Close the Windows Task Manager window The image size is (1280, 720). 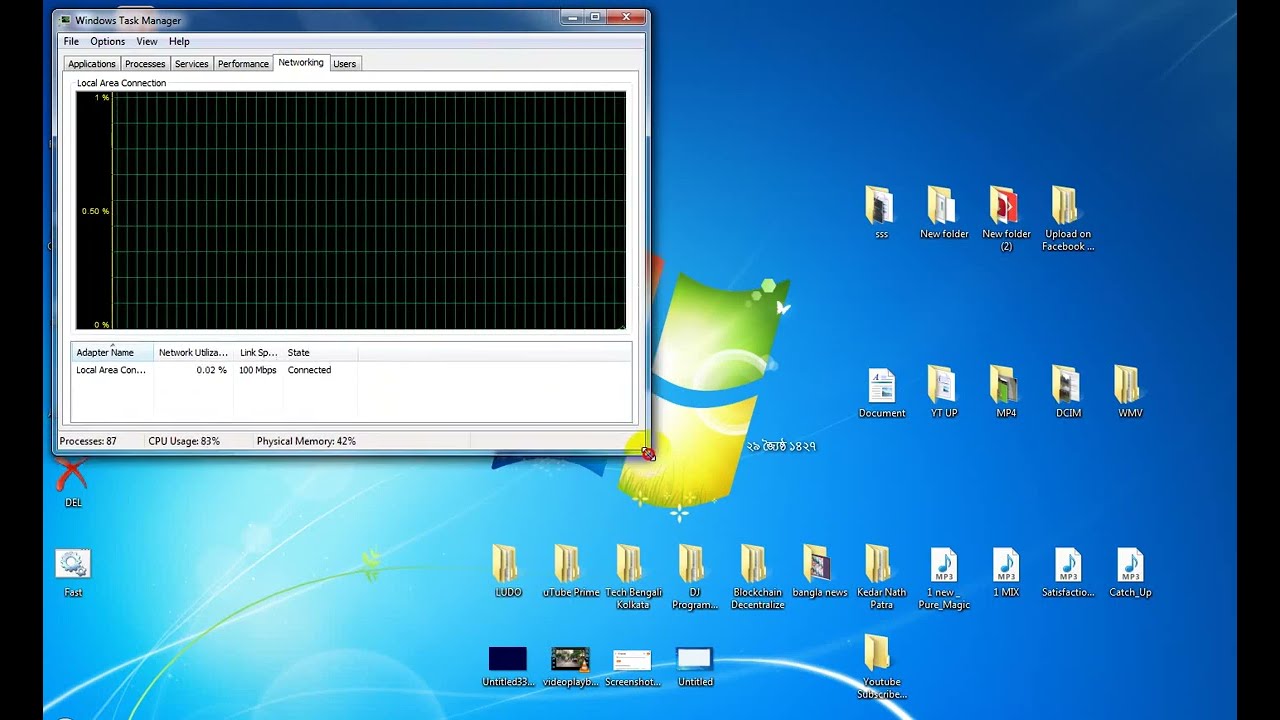tap(627, 17)
